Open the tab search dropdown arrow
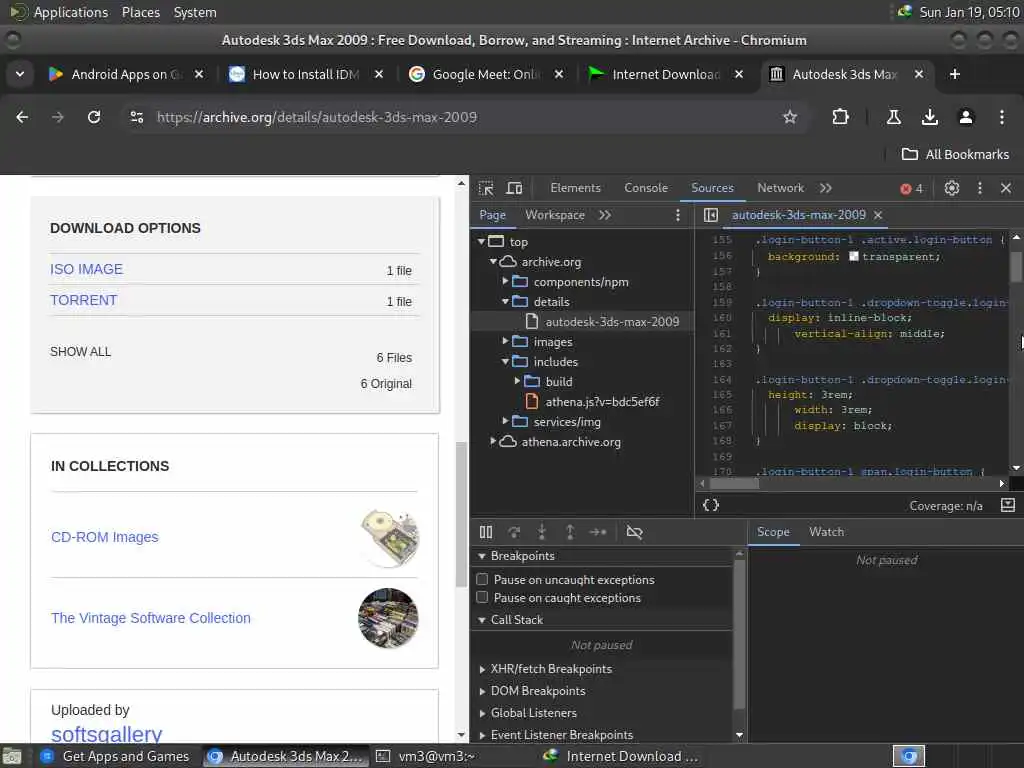 click(20, 74)
